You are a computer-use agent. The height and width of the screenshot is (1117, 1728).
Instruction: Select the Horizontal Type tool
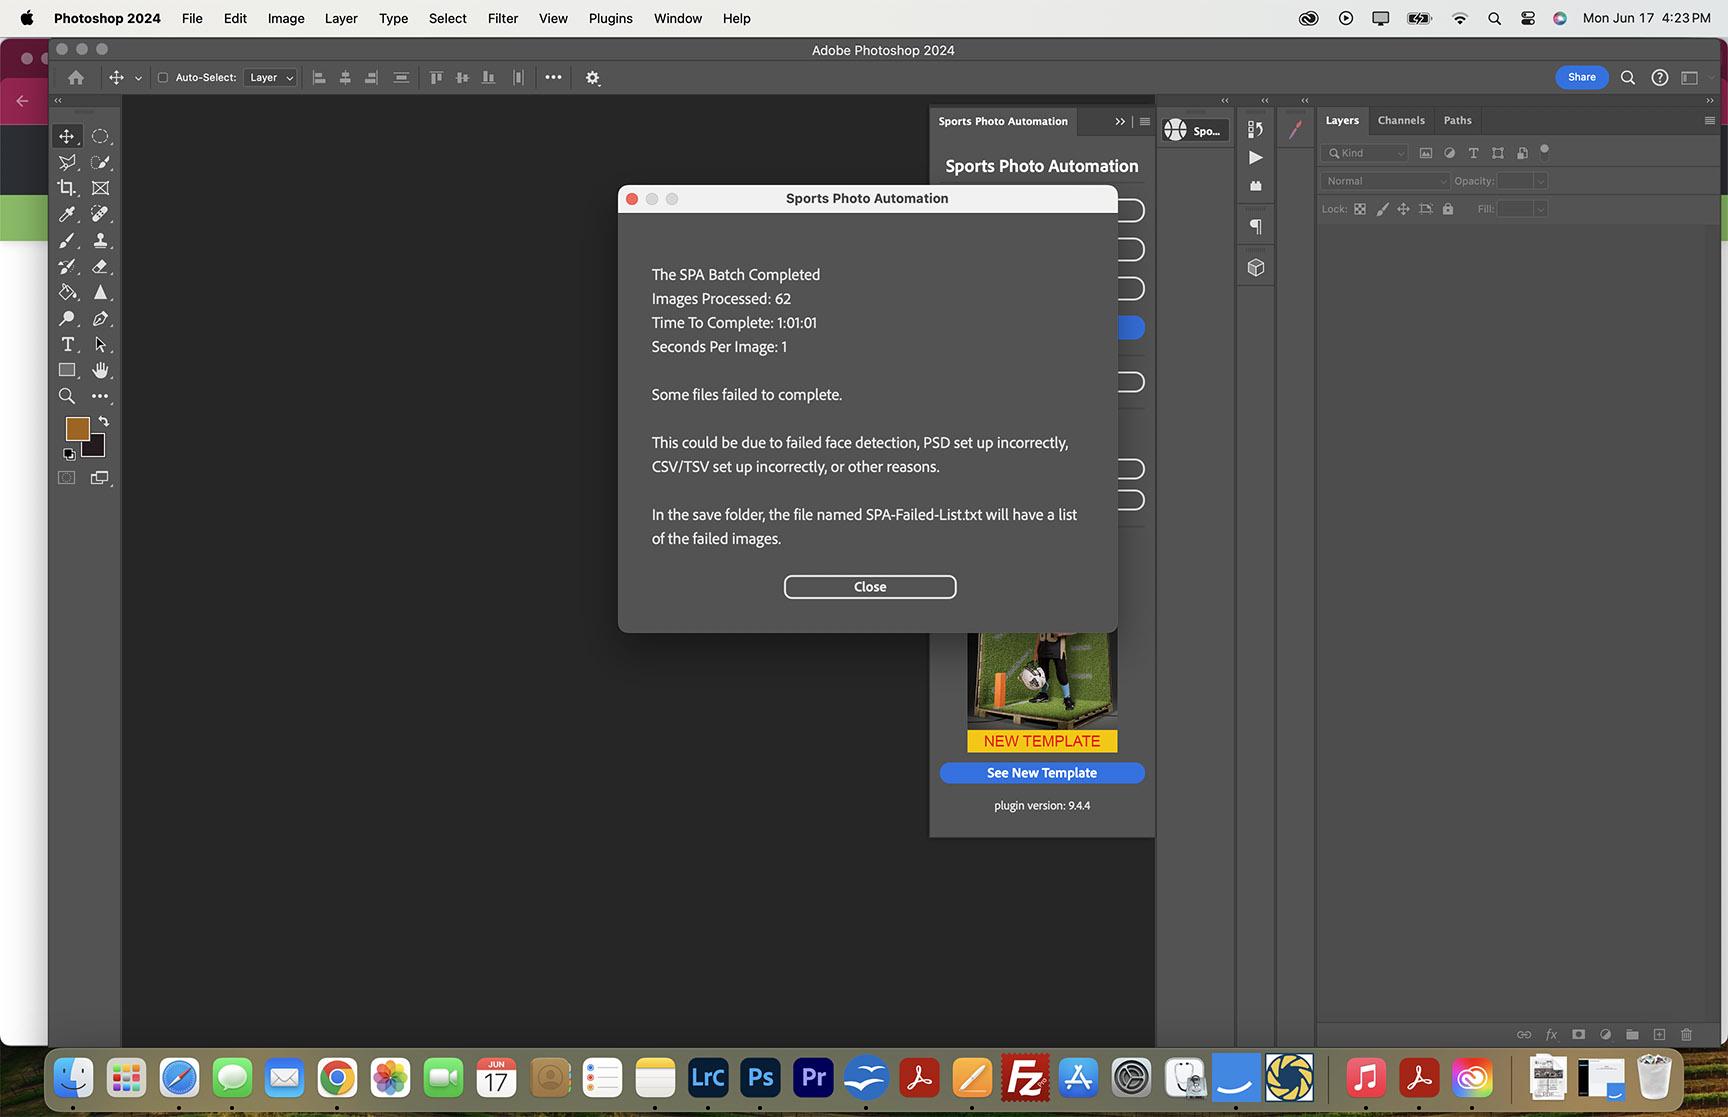coord(67,345)
